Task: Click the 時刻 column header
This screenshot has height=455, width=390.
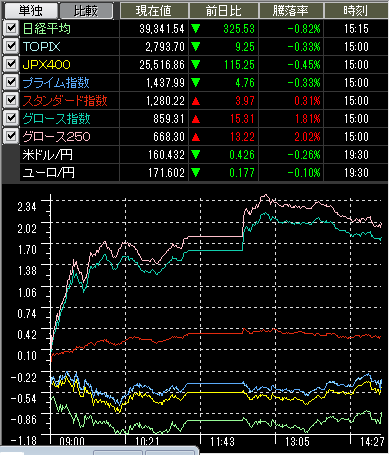Action: click(x=356, y=11)
